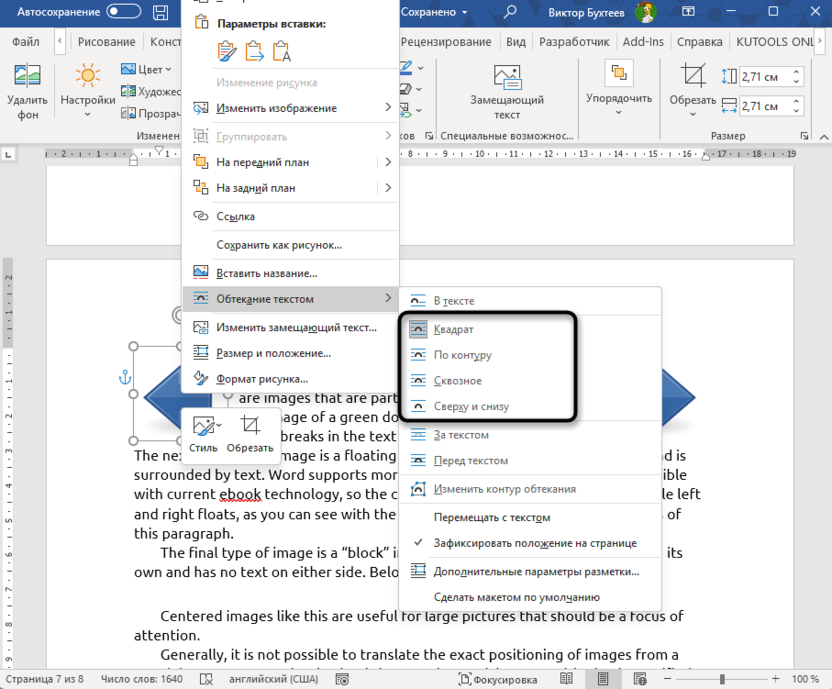Collapse the ribbon with the chevron
The image size is (832, 689).
pyautogui.click(x=824, y=137)
